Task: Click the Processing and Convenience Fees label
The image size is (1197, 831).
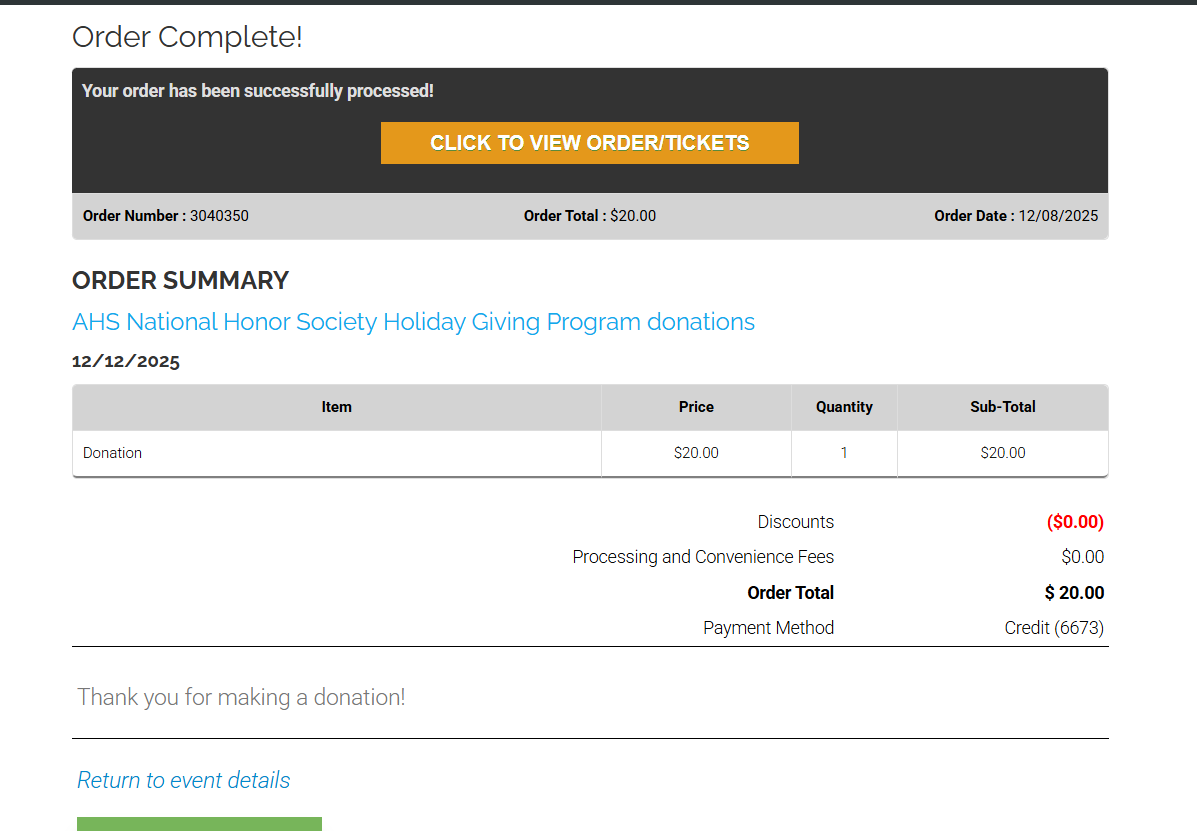Action: (703, 557)
